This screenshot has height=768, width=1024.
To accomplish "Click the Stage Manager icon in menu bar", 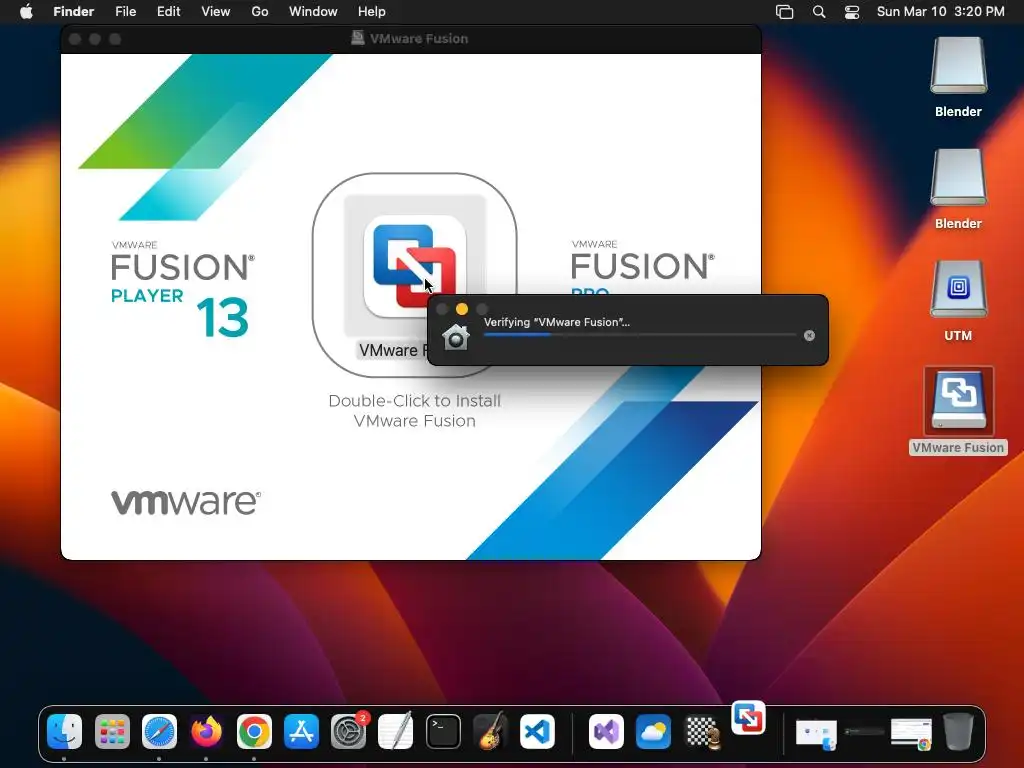I will [784, 12].
